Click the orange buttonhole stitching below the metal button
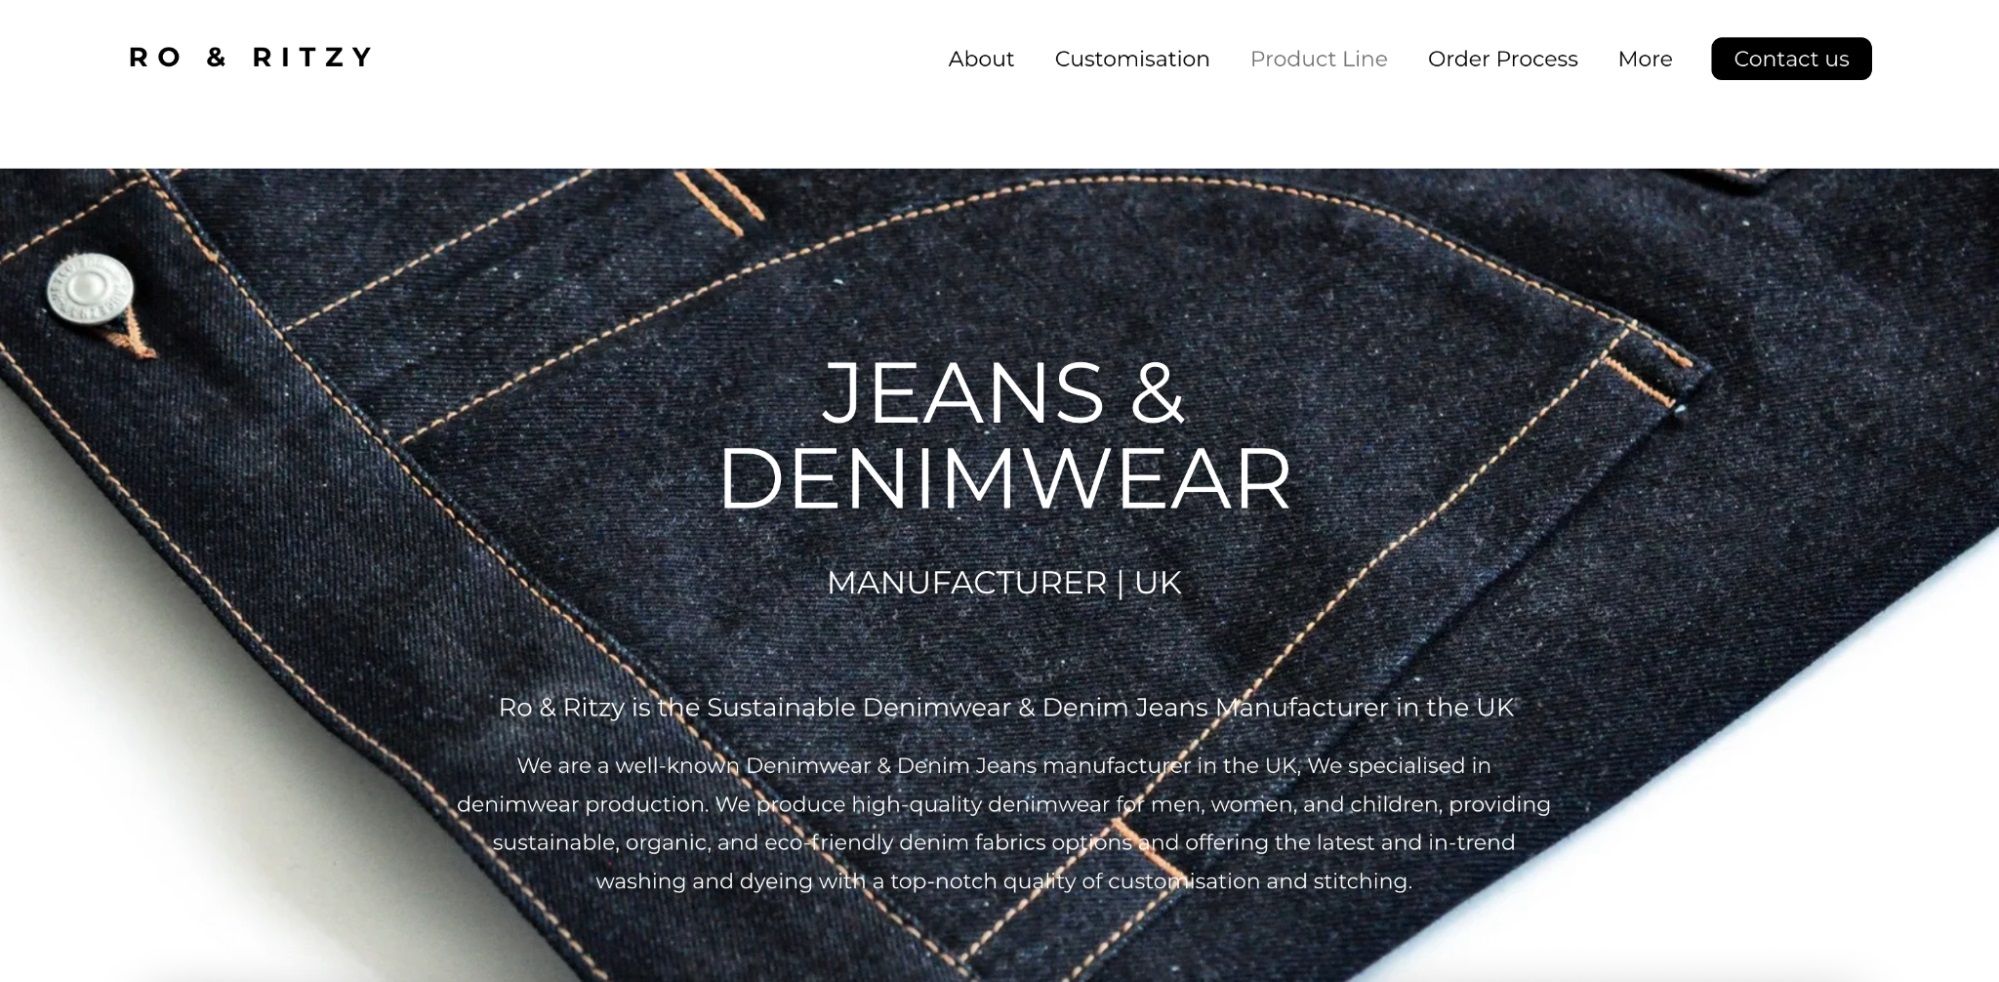The image size is (1999, 982). 132,337
